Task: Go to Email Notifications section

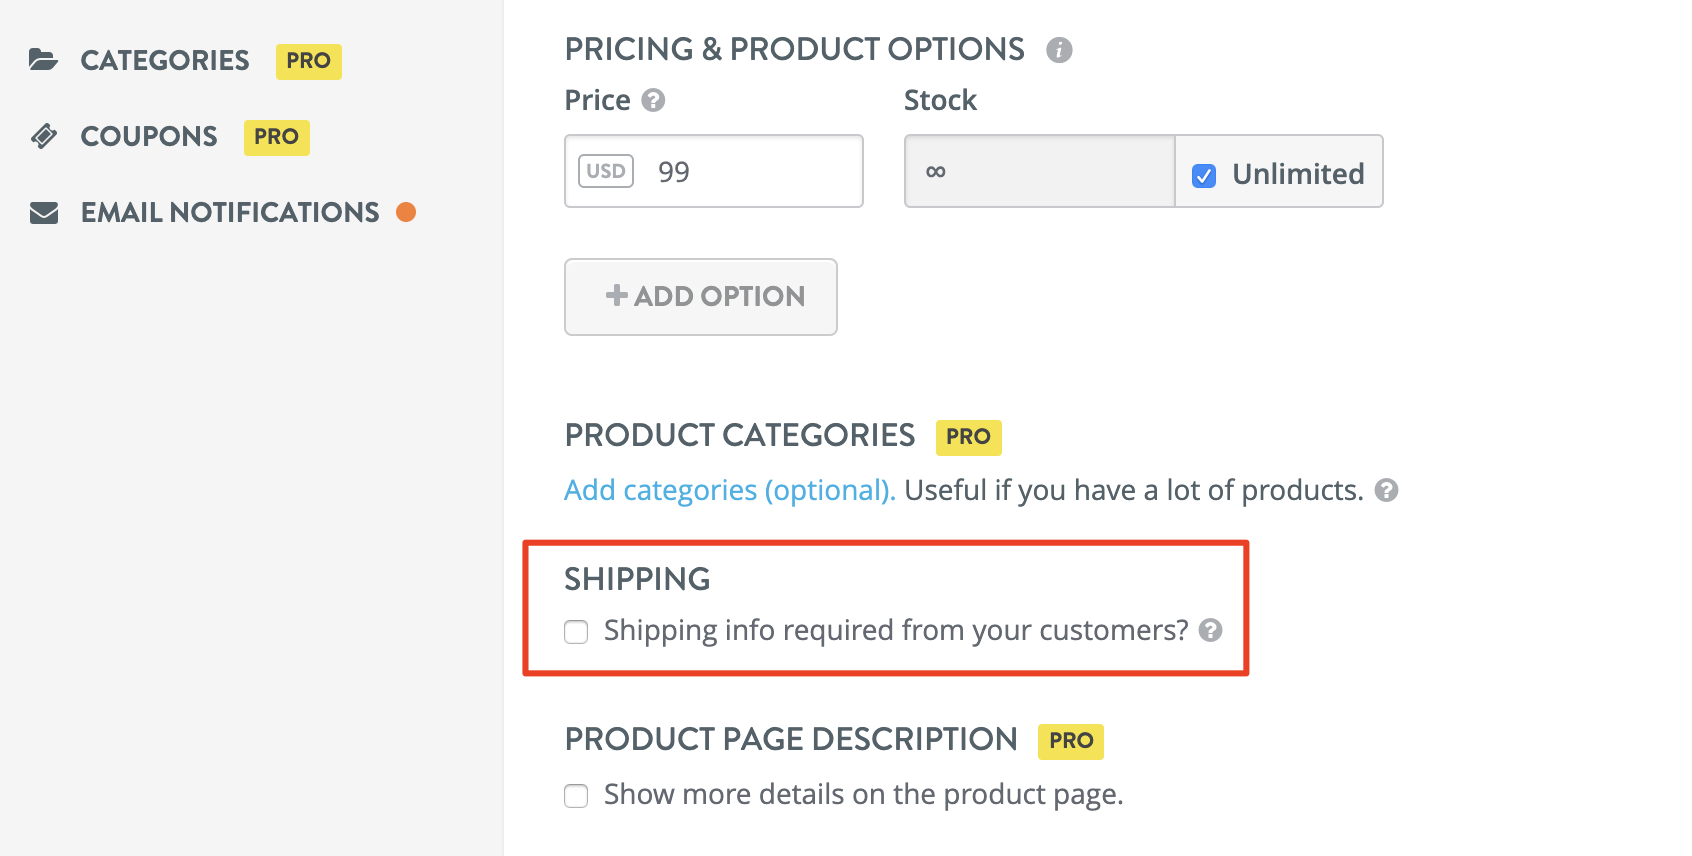Action: tap(230, 212)
